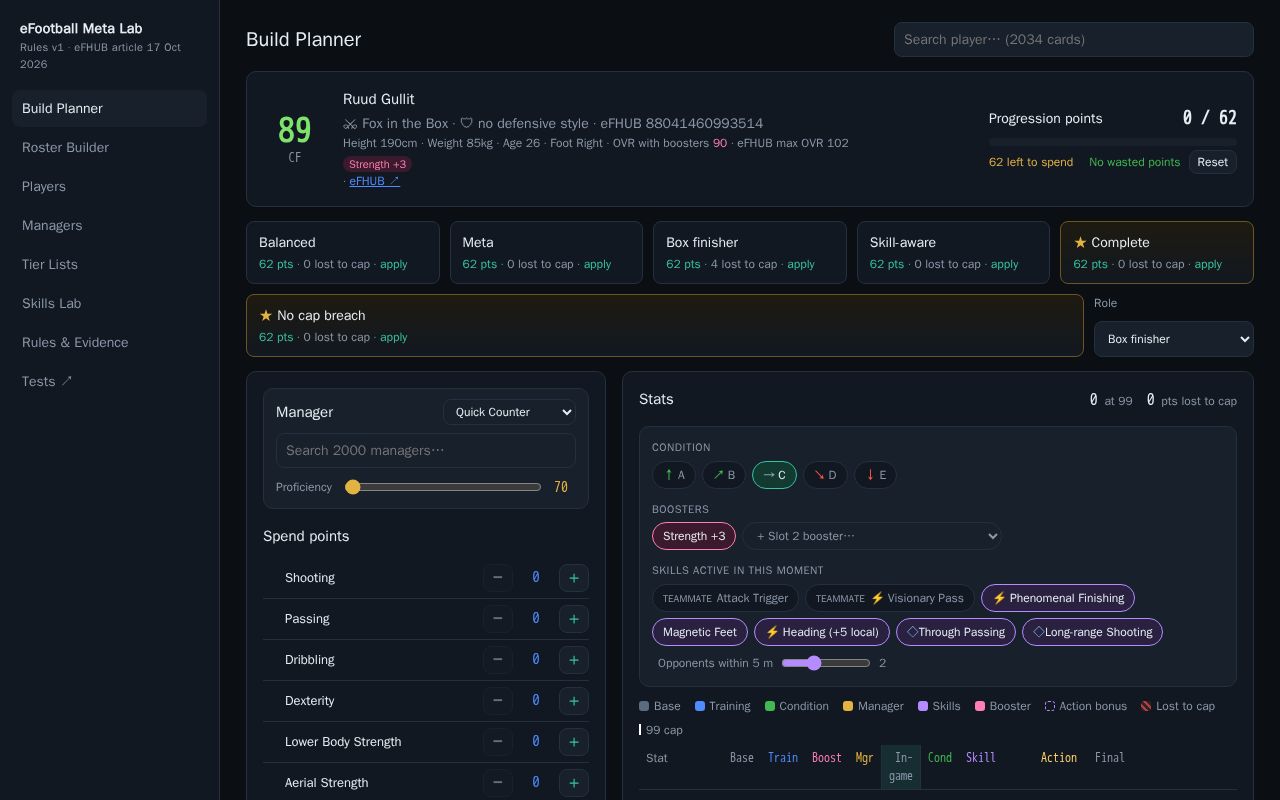Open Tier Lists from sidebar

click(109, 264)
